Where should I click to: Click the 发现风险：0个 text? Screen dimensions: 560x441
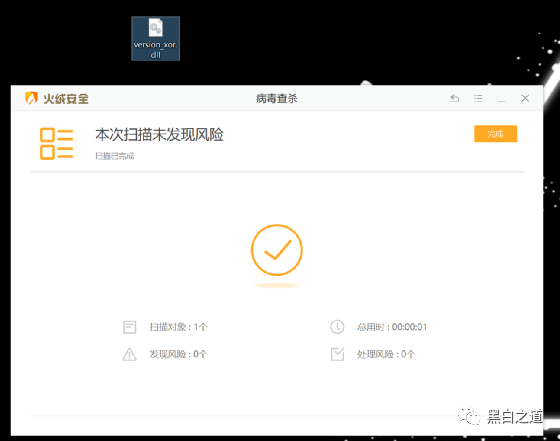tap(178, 354)
